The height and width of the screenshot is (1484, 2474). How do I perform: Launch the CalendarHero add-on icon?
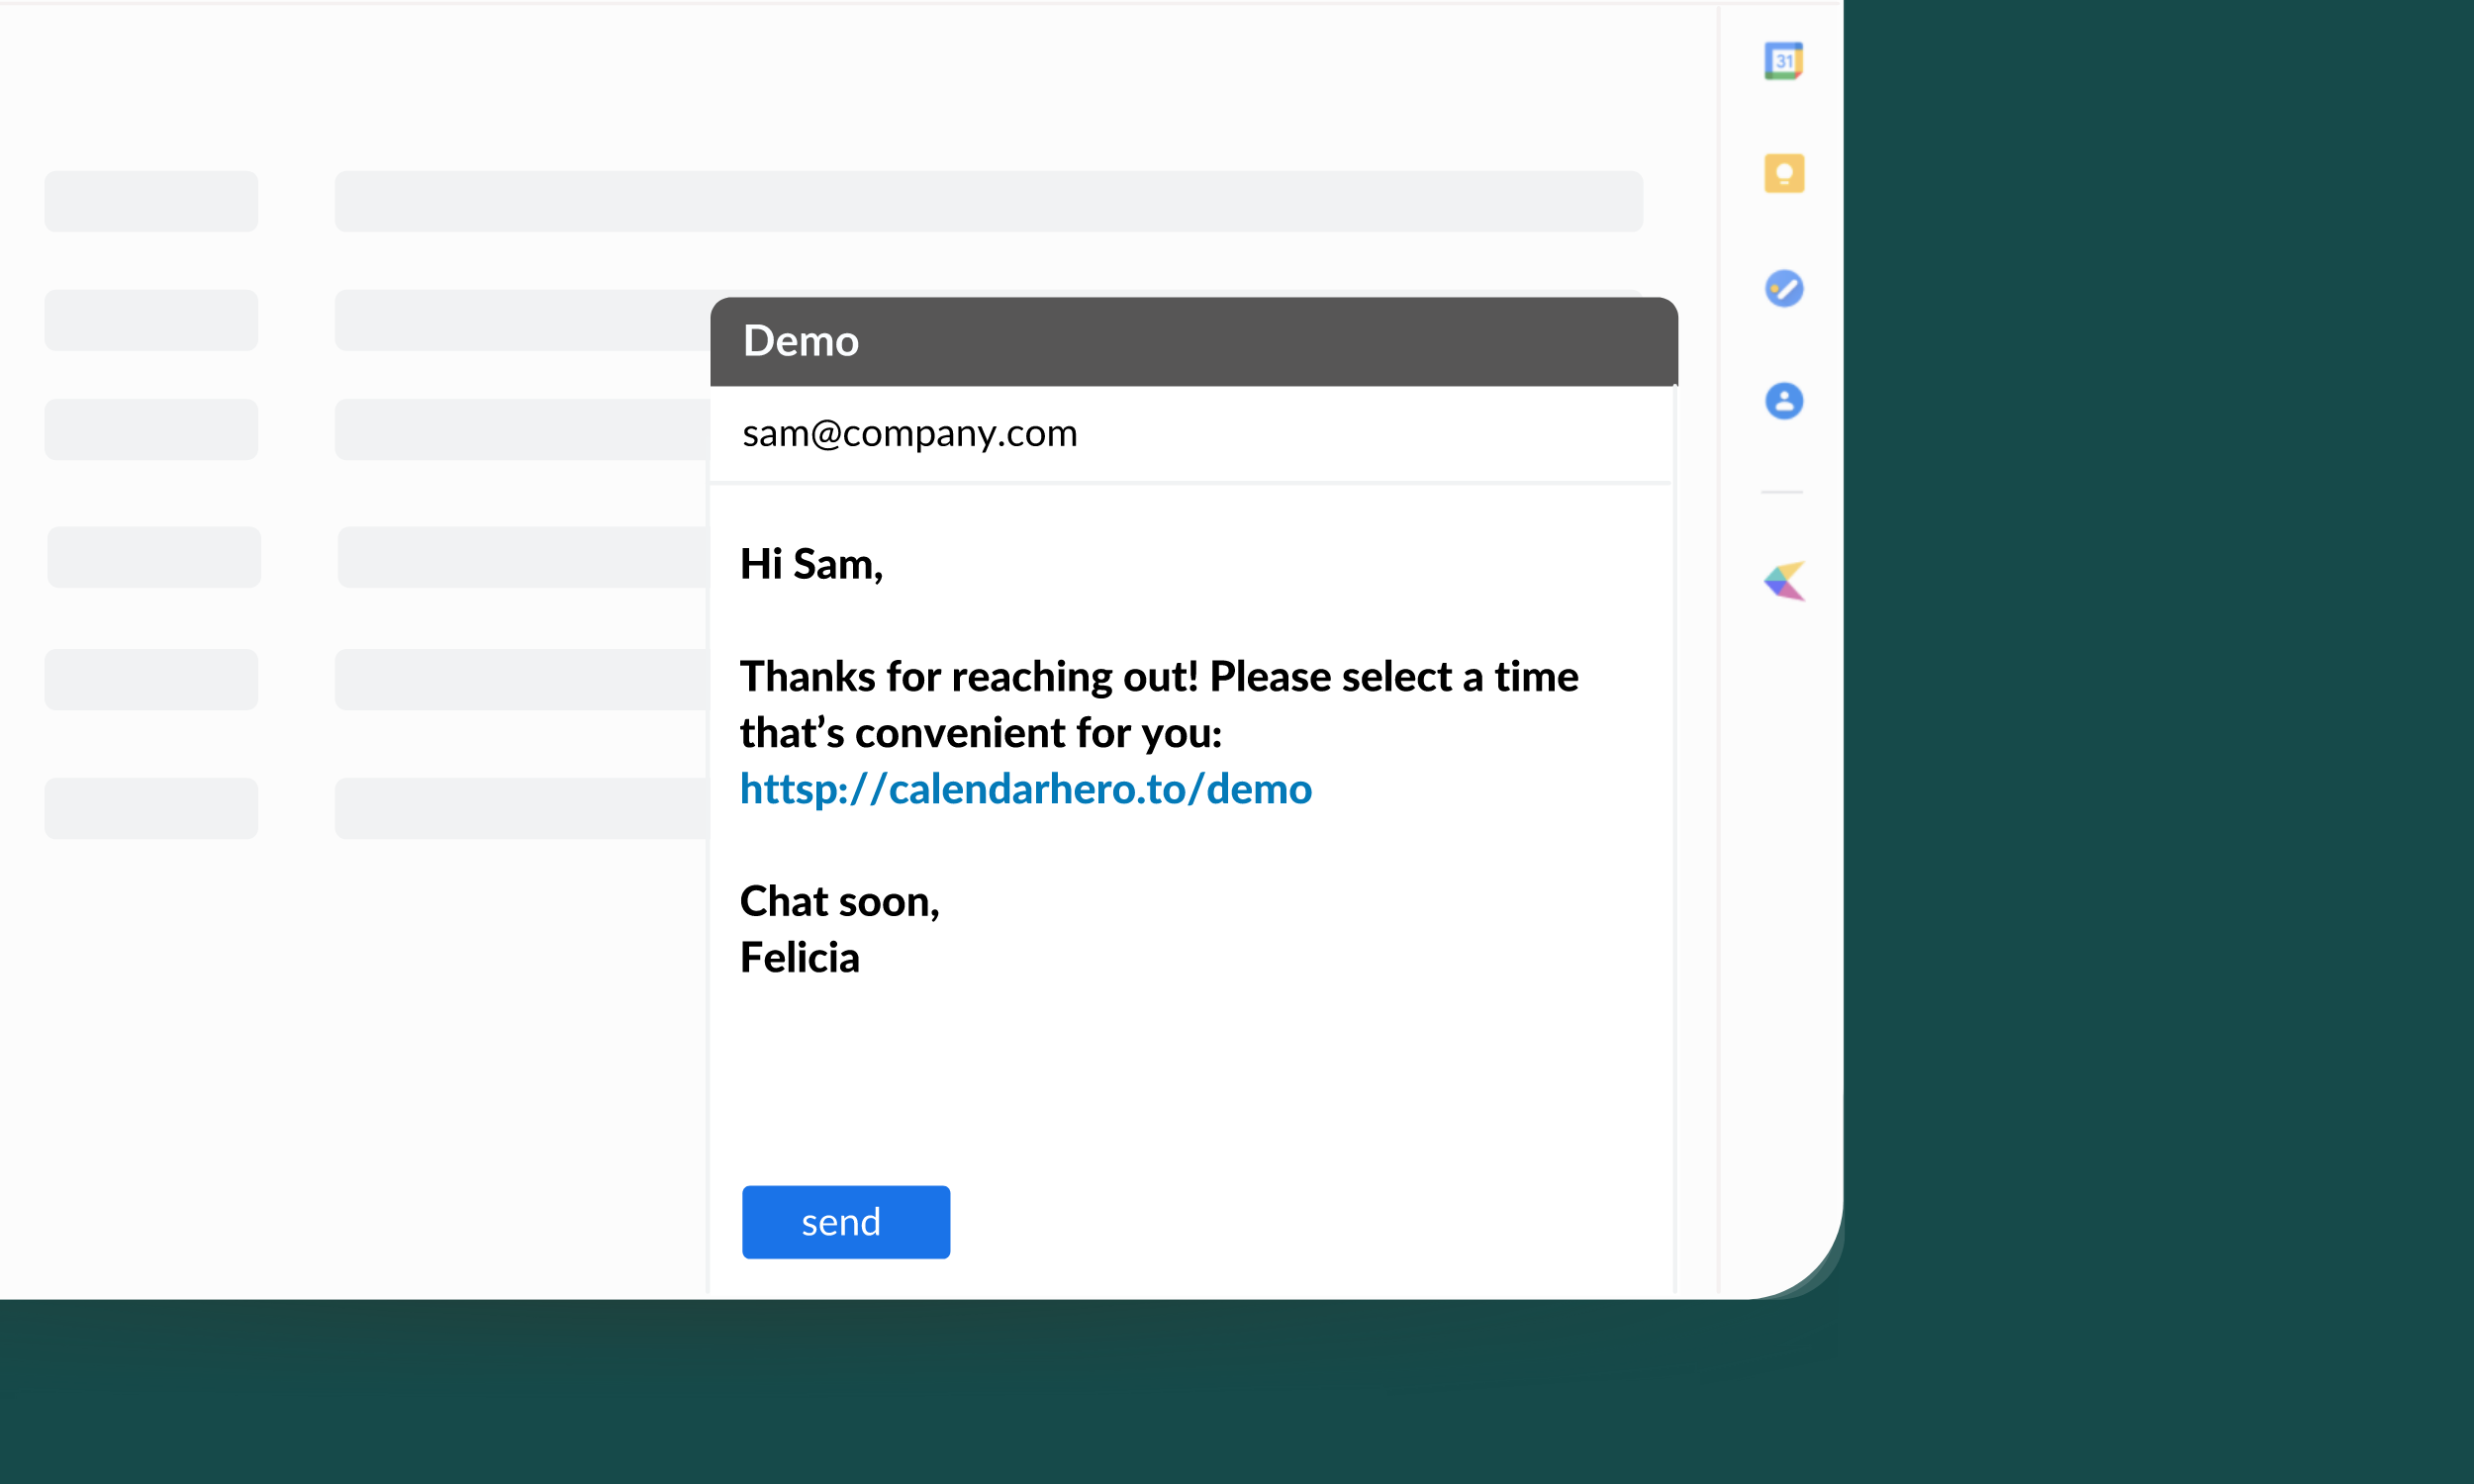coord(1784,581)
